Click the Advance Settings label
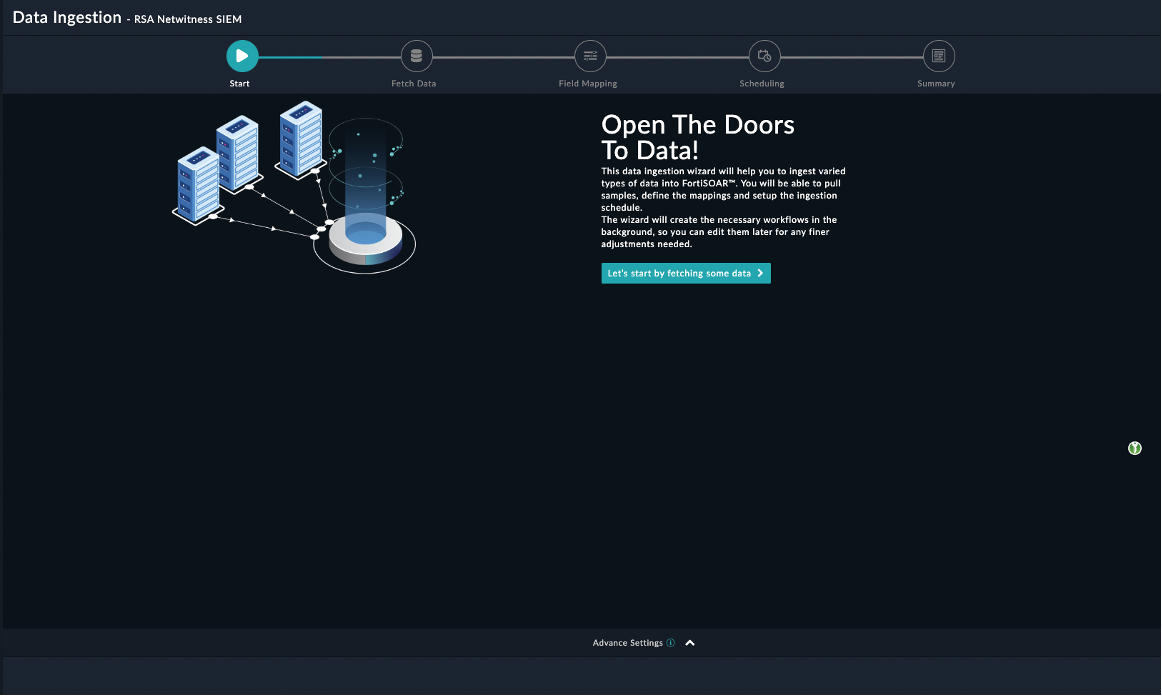Screen dimensions: 1162x696 627,643
